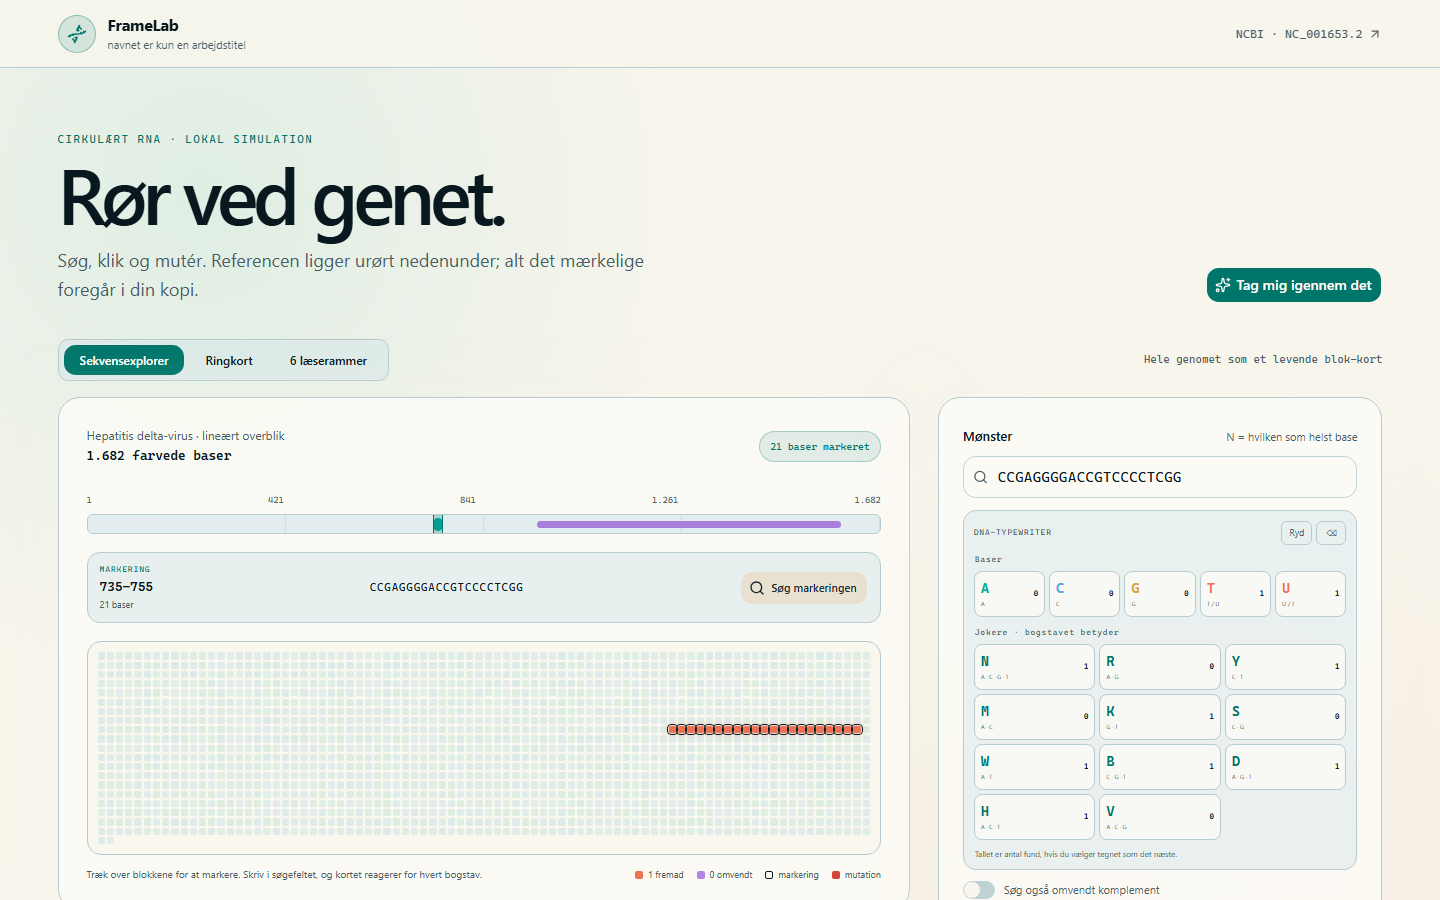1440x900 pixels.
Task: Insert wildcard B (C·G·T)
Action: click(x=1160, y=767)
